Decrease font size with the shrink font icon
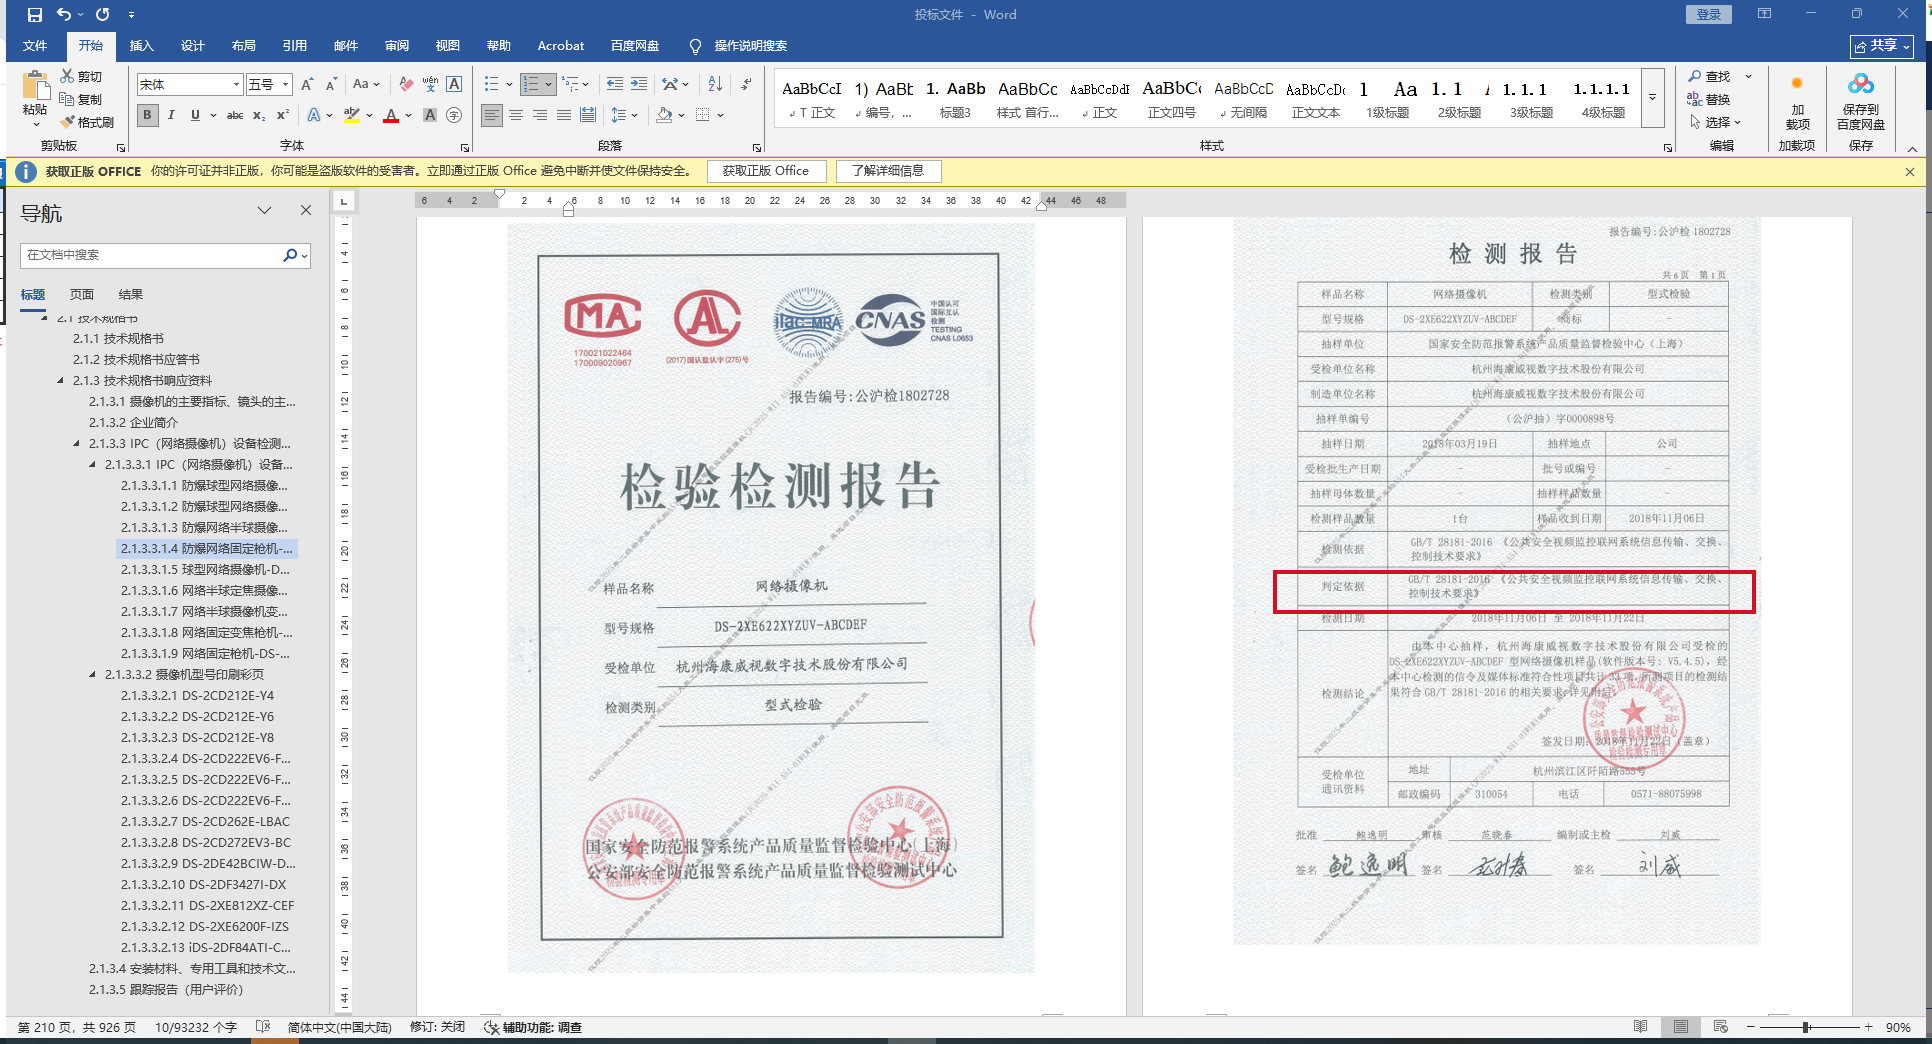Screen dimensions: 1932x1044 click(331, 85)
